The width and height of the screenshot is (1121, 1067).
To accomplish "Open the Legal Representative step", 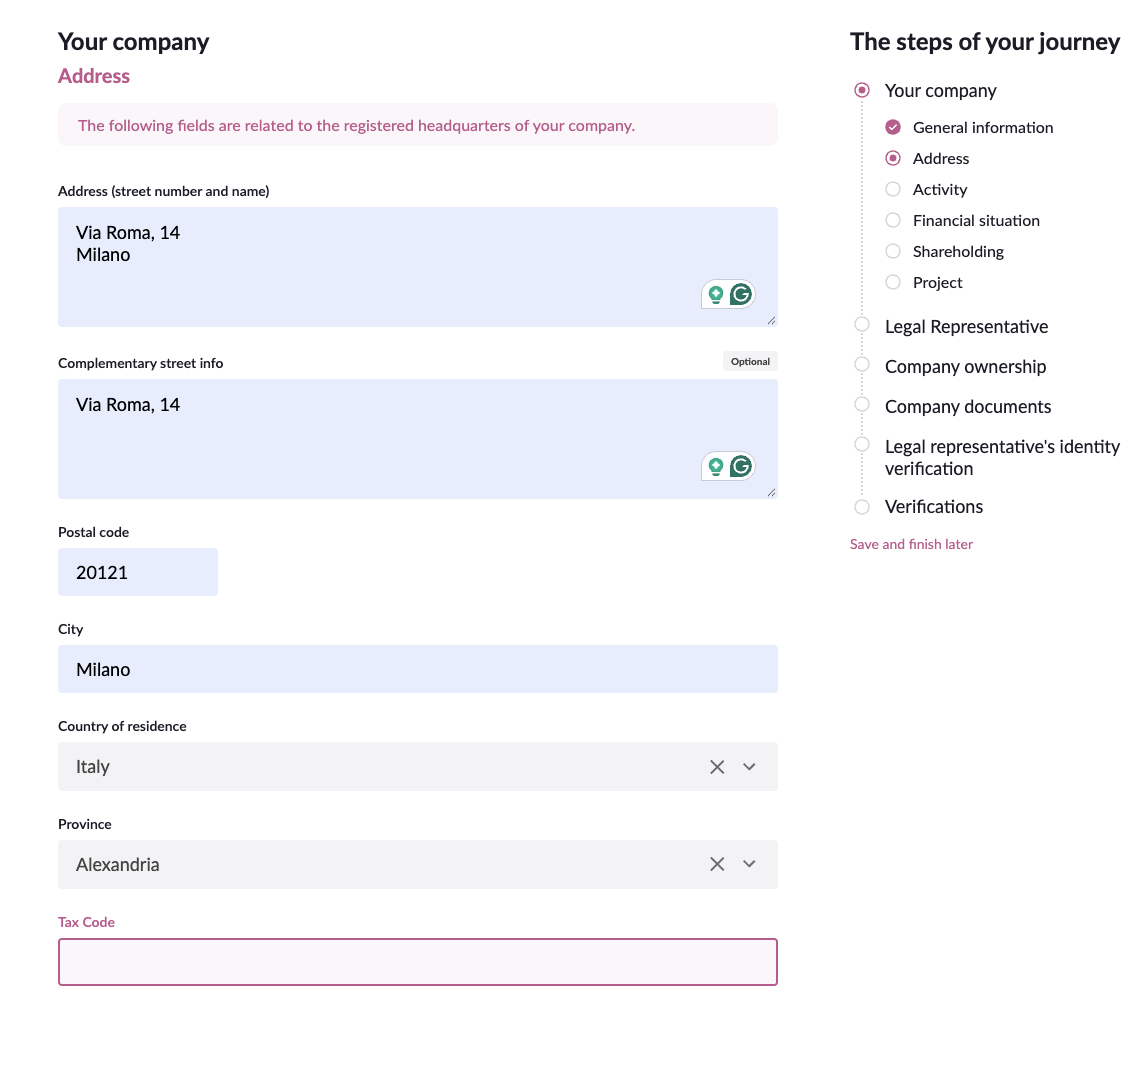I will 967,327.
